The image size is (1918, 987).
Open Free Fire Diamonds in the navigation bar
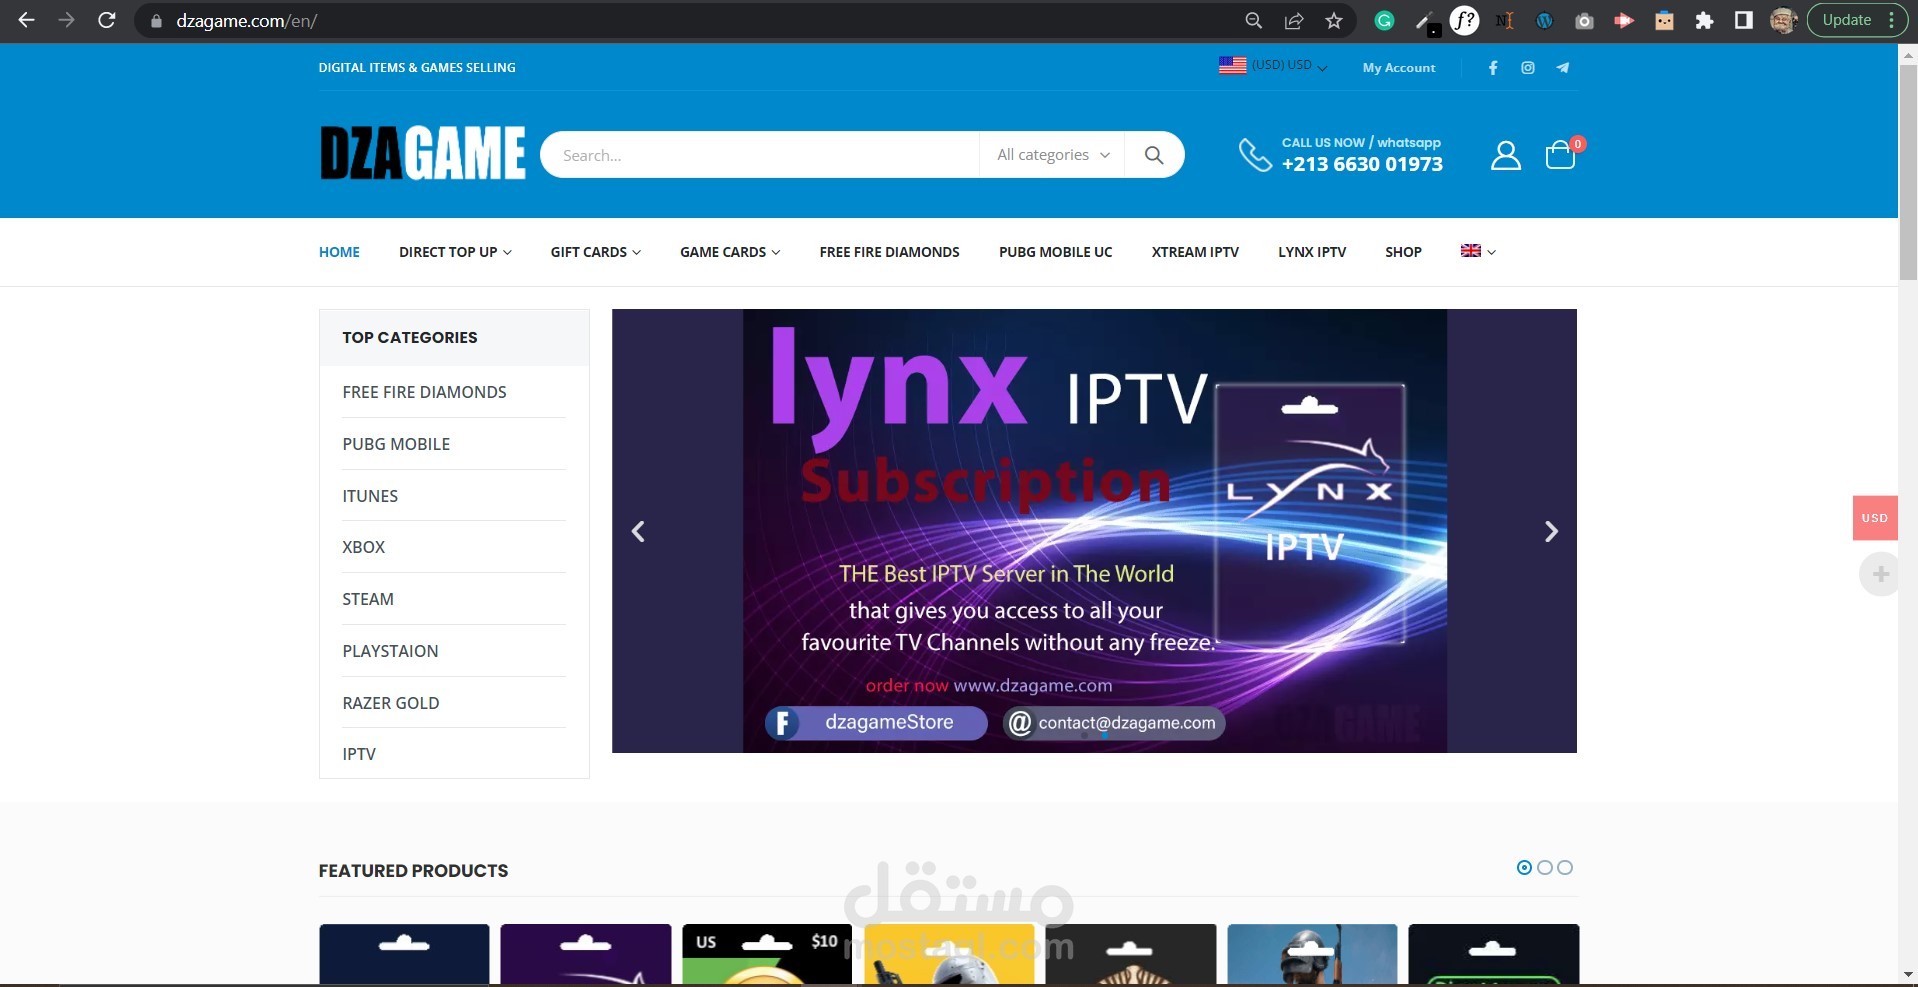[889, 252]
